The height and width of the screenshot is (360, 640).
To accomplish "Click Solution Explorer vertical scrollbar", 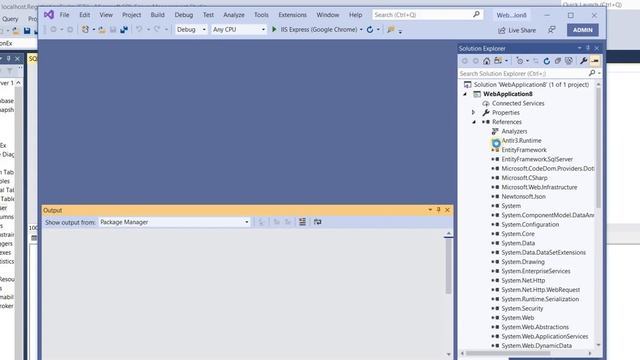I will click(x=598, y=147).
